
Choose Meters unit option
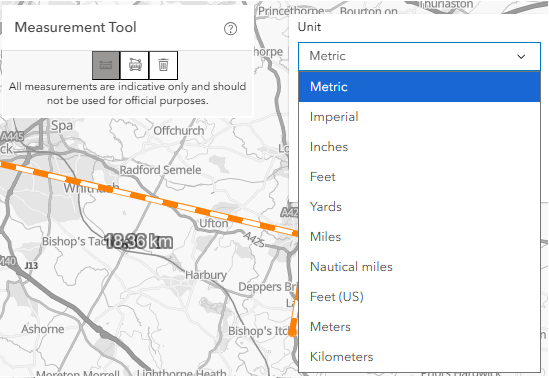(419, 327)
